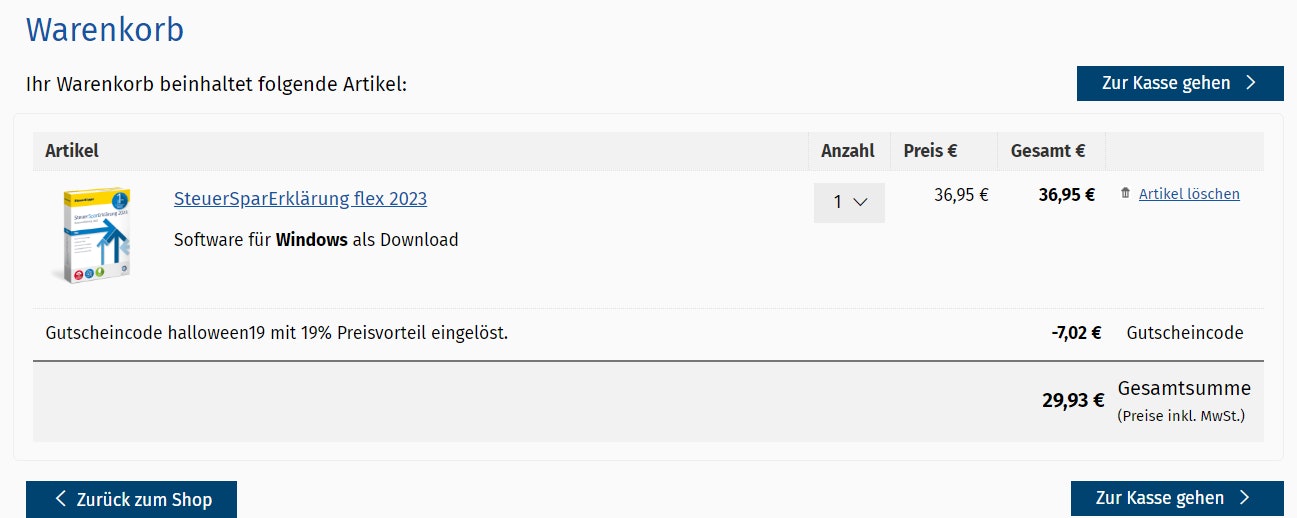Click the left chevron on Zurück zum Shop

click(x=61, y=499)
